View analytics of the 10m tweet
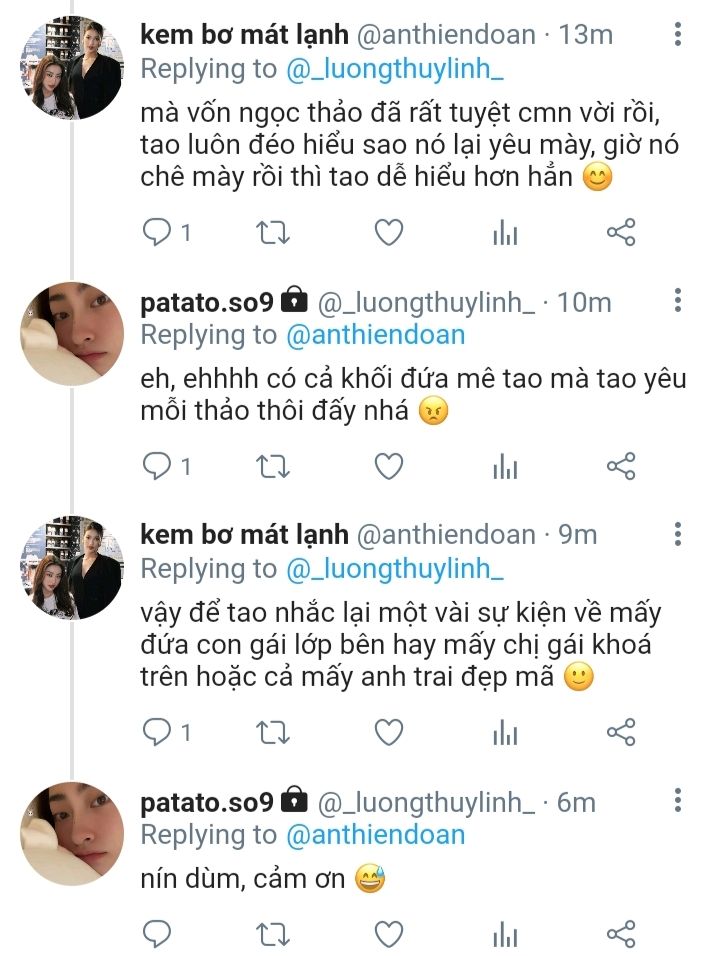 [x=505, y=468]
